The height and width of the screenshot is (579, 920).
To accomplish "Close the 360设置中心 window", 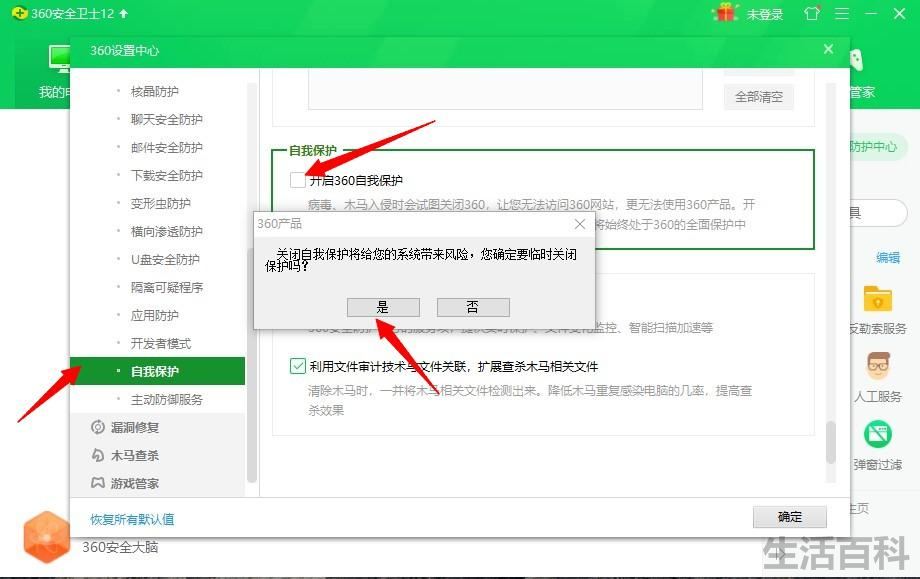I will [828, 49].
